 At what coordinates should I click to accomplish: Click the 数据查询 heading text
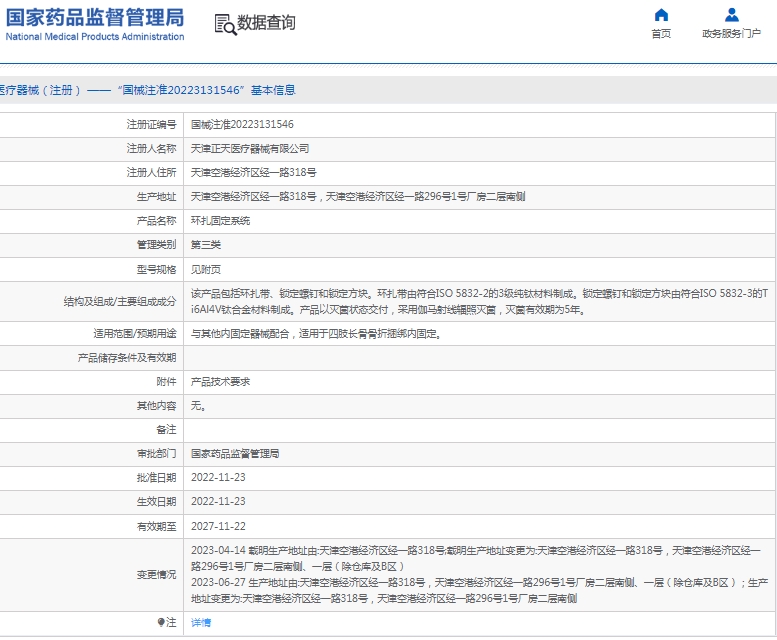266,23
